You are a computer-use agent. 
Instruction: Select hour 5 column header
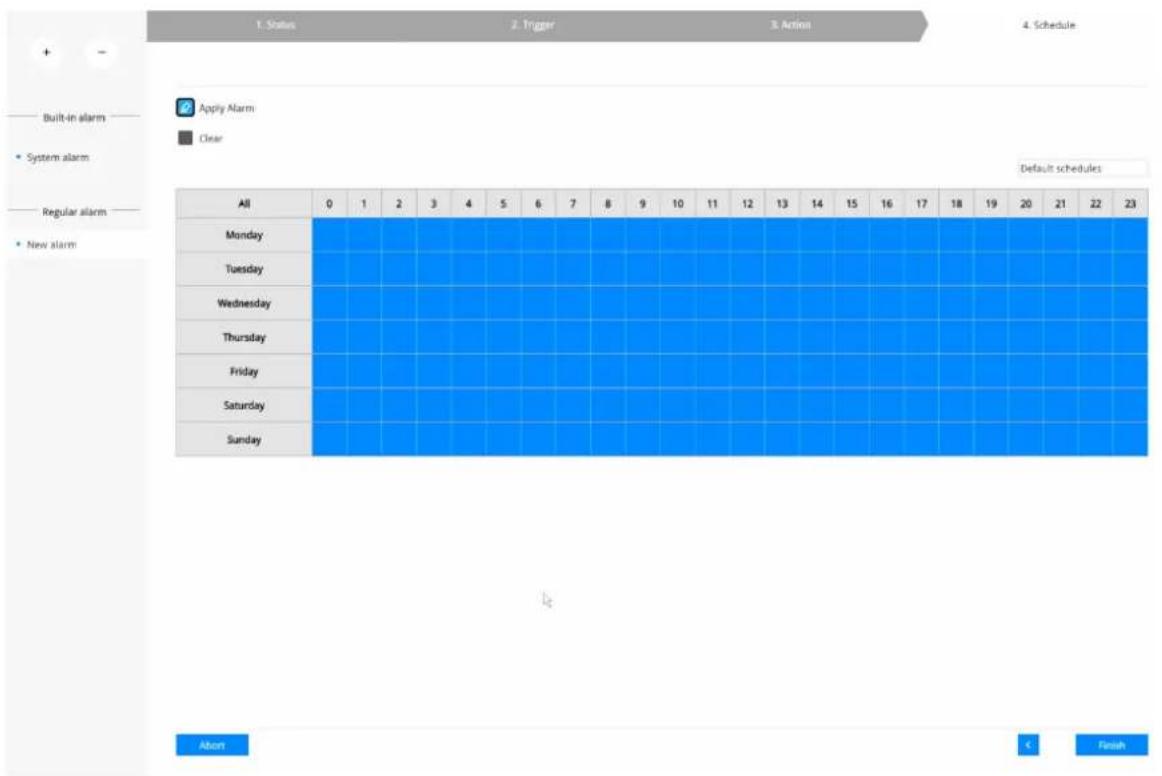(x=503, y=204)
